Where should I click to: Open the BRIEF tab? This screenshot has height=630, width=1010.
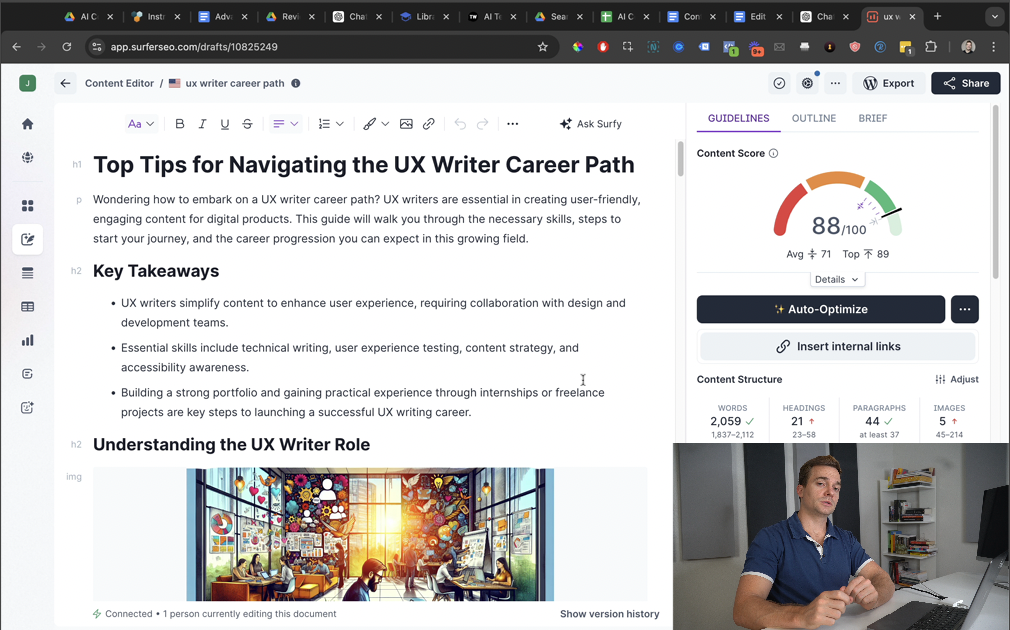point(872,118)
